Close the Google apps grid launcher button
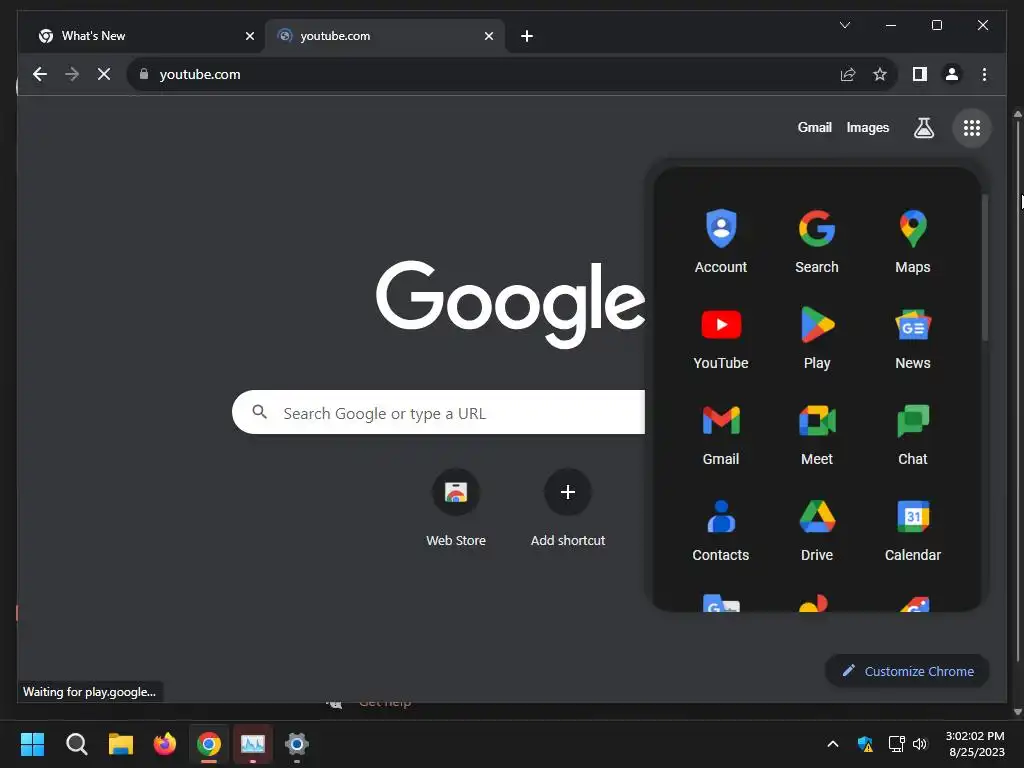This screenshot has width=1024, height=768. 971,128
